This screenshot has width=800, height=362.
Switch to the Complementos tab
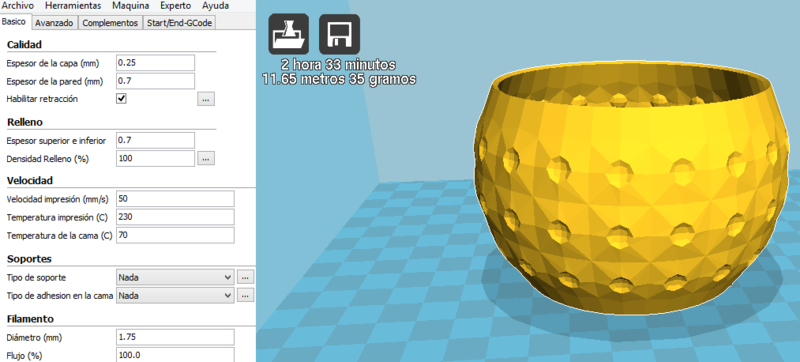110,23
